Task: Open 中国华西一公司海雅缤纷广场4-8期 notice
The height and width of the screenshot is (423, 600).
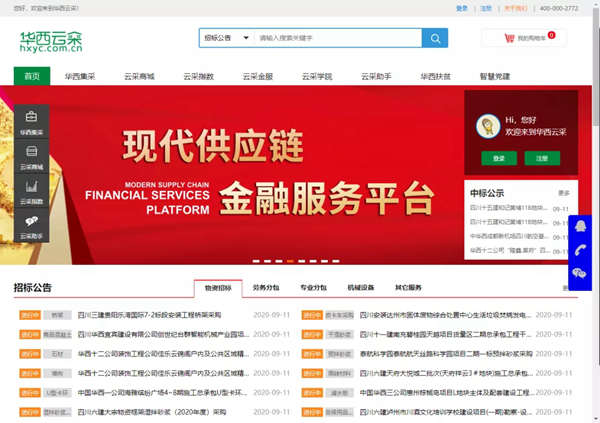Action: tap(162, 393)
